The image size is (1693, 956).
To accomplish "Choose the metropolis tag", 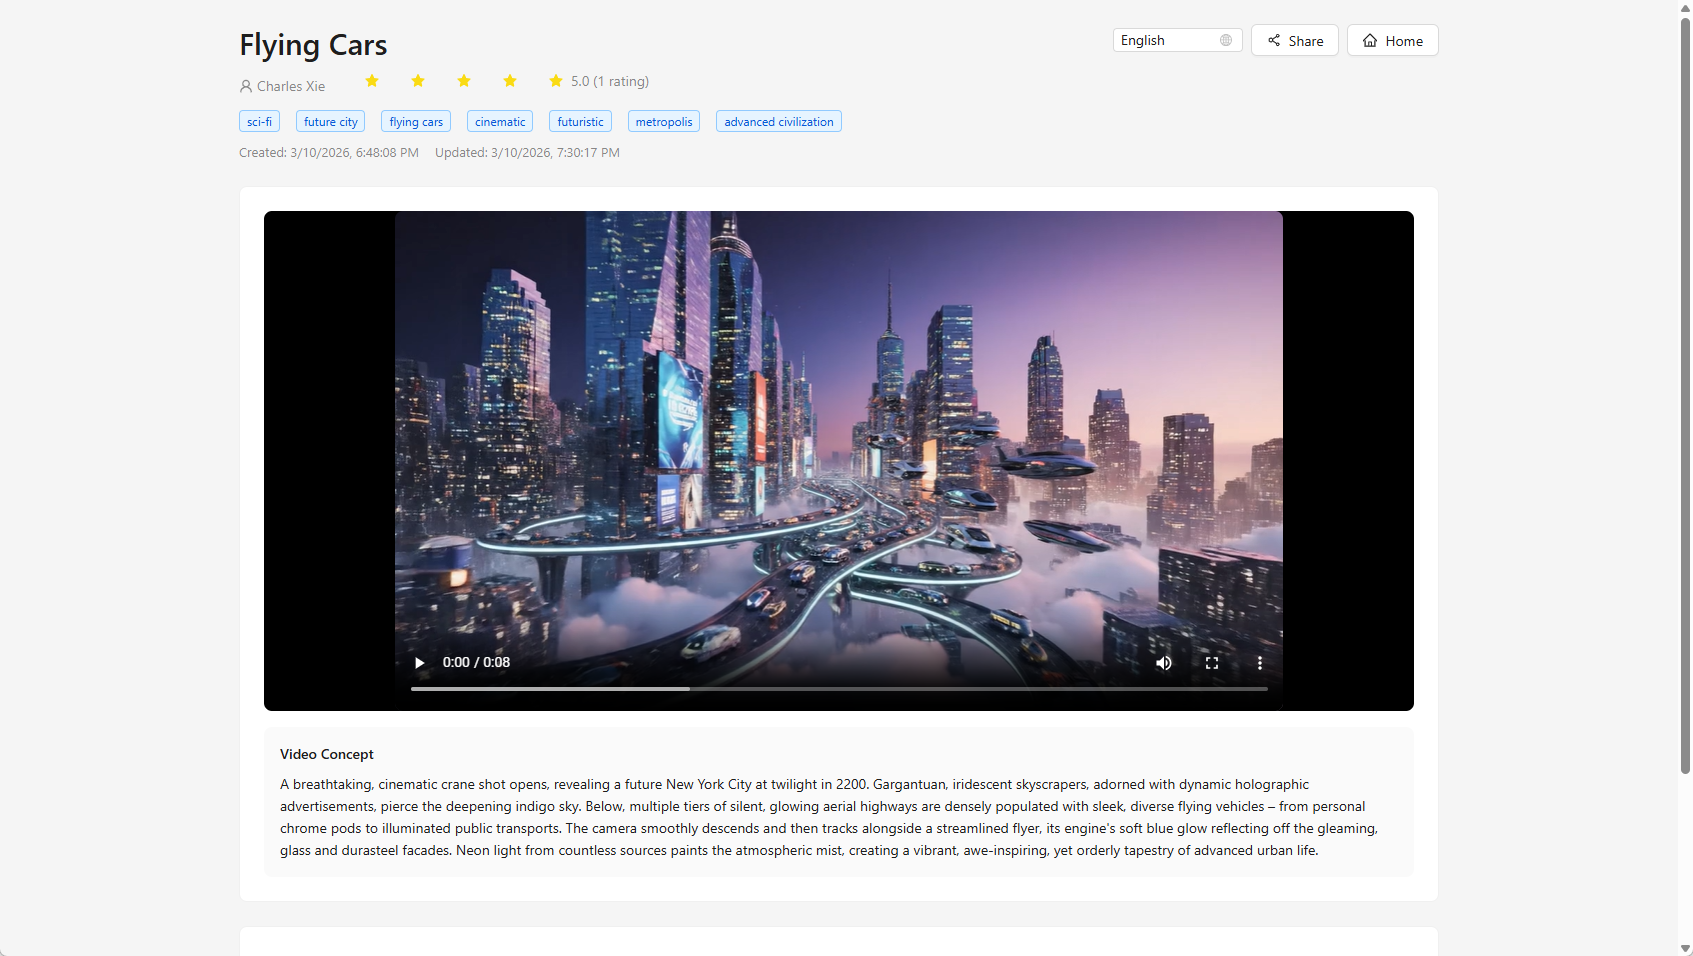I will [664, 122].
